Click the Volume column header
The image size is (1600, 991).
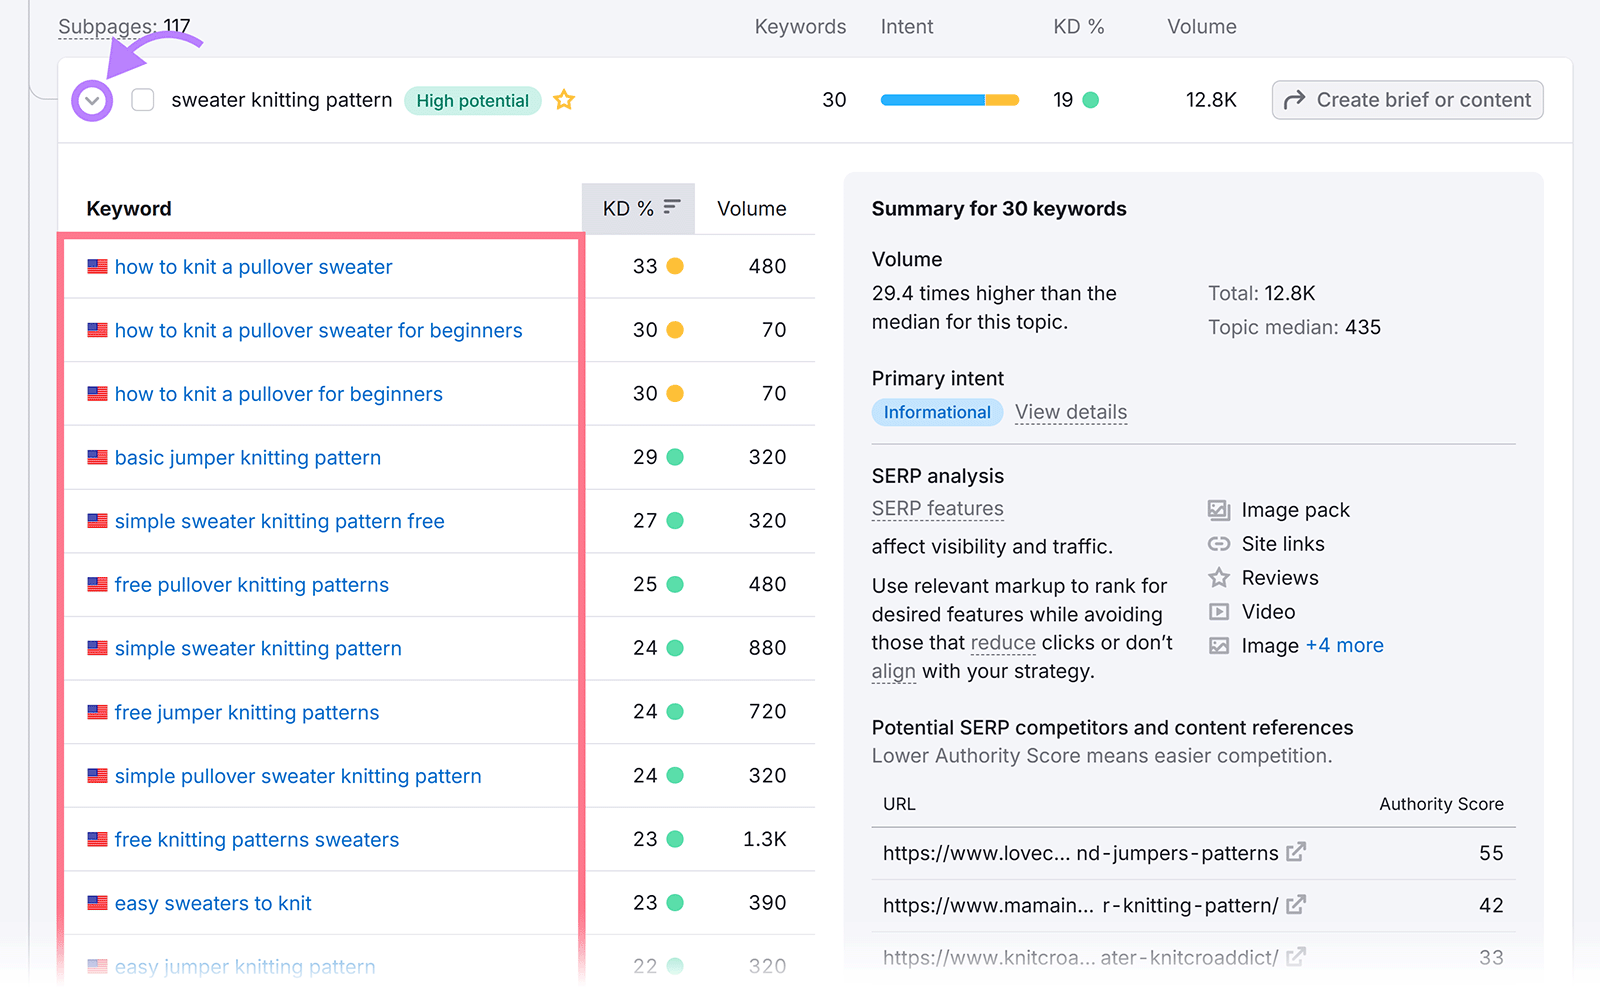(x=1201, y=26)
